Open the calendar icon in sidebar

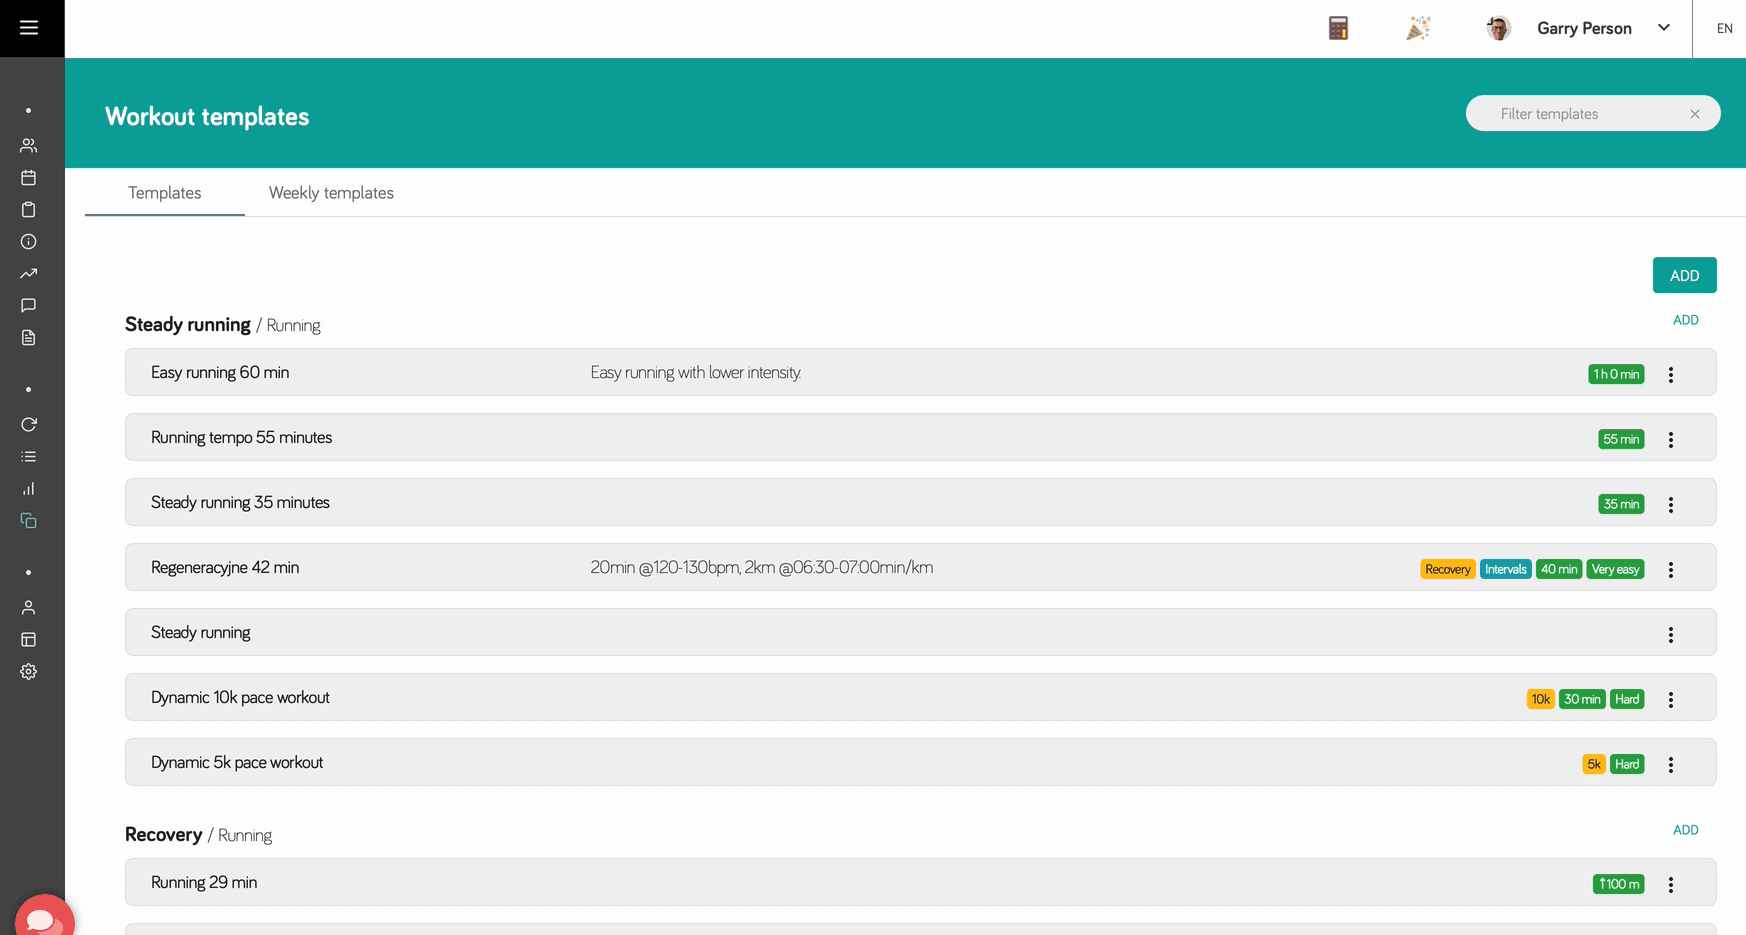pos(29,178)
